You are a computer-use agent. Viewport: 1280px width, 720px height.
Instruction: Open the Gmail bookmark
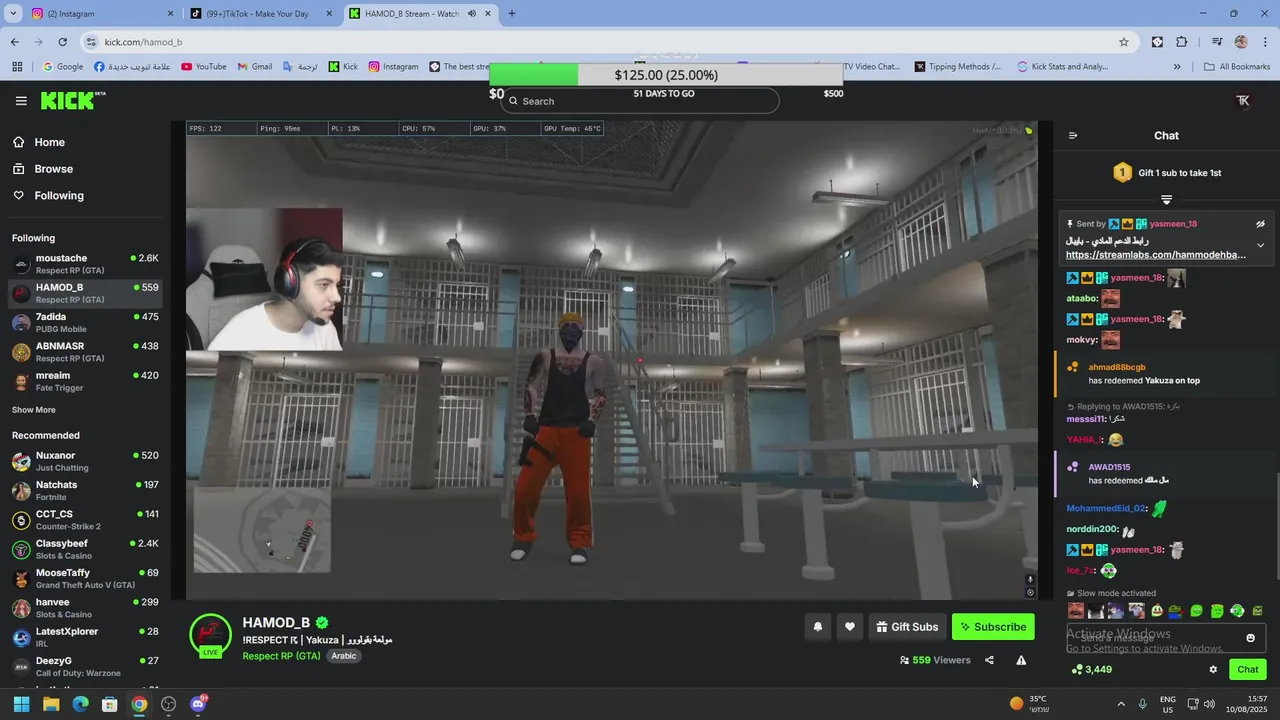255,67
